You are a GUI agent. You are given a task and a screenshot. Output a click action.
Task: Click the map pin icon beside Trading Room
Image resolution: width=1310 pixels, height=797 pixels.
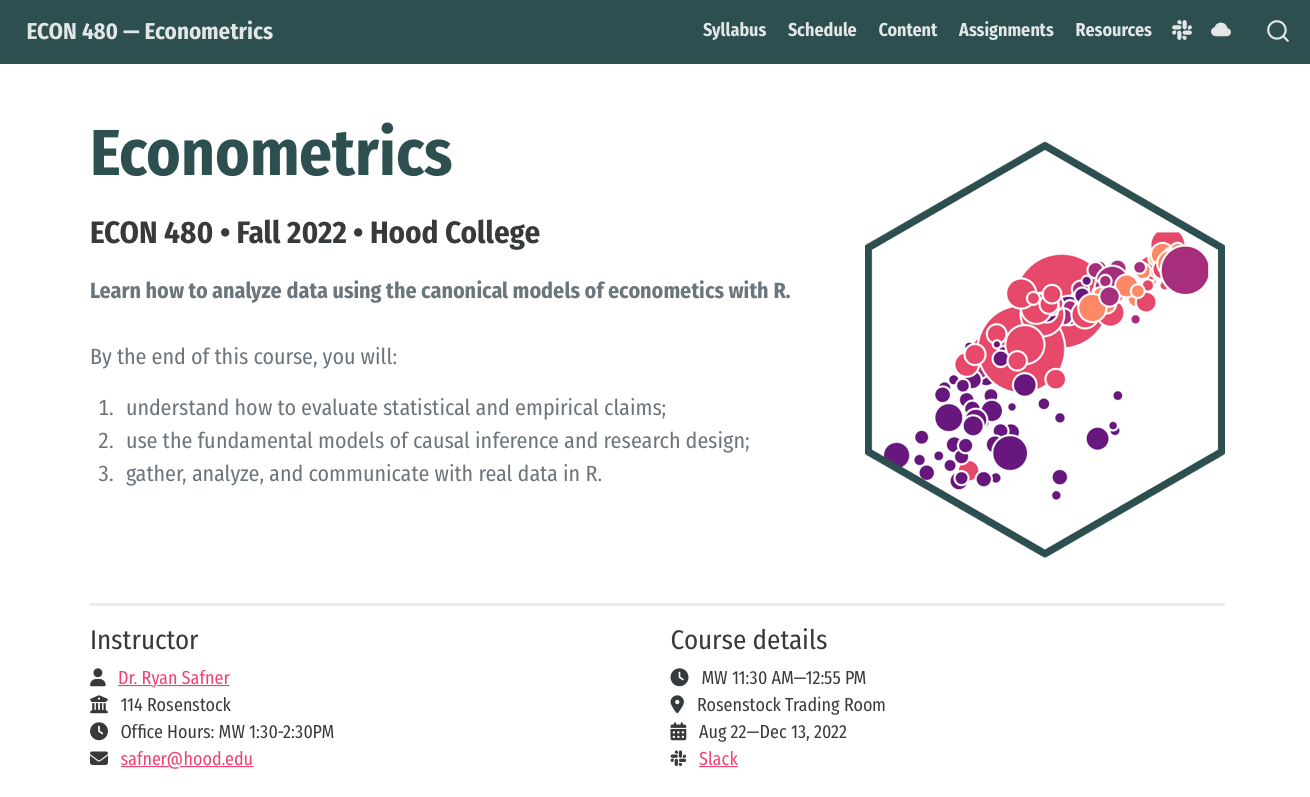(x=679, y=704)
